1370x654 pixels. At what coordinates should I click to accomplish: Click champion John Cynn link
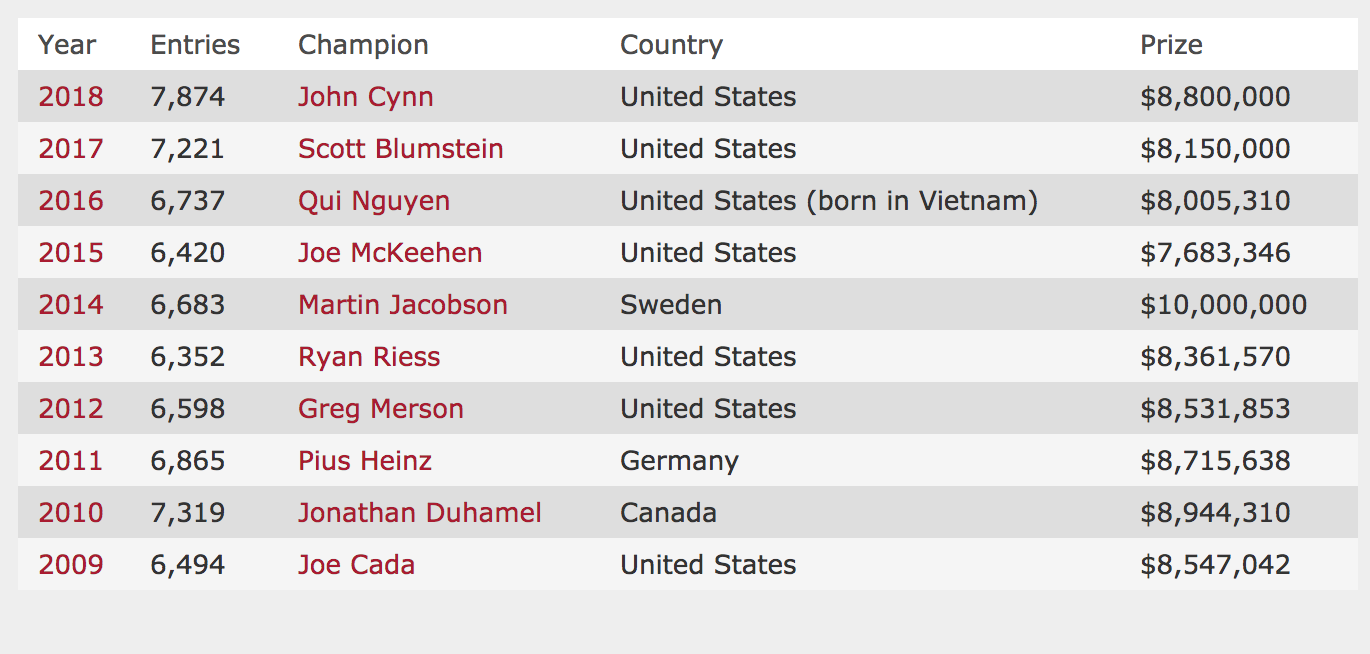click(x=366, y=97)
